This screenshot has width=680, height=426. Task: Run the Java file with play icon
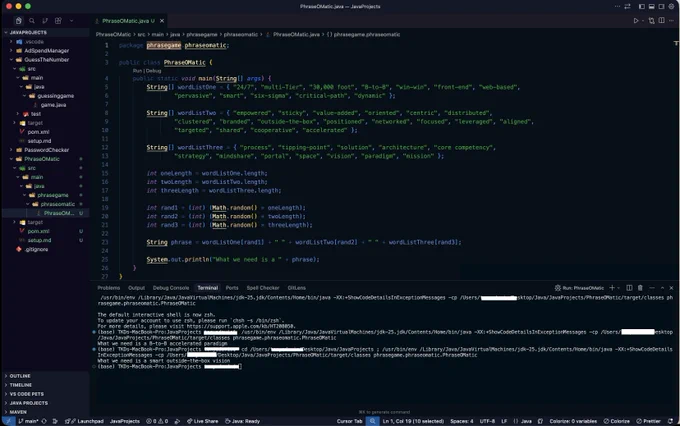[635, 20]
